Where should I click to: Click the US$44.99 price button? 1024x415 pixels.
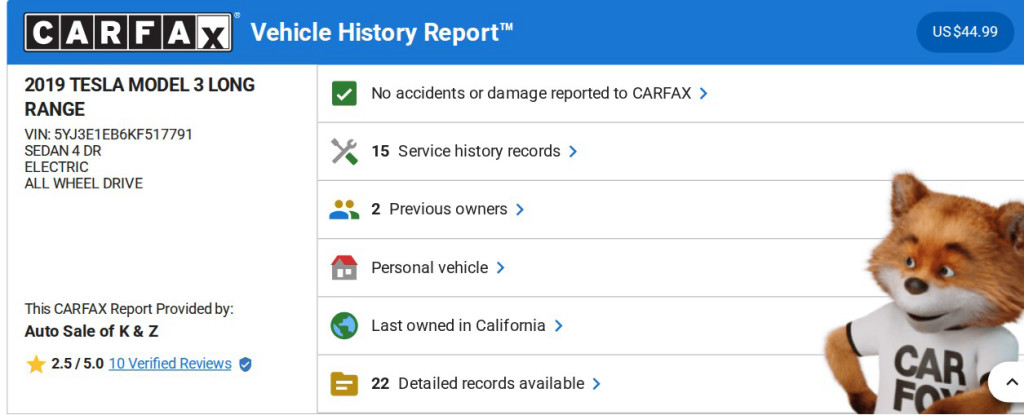(x=965, y=32)
